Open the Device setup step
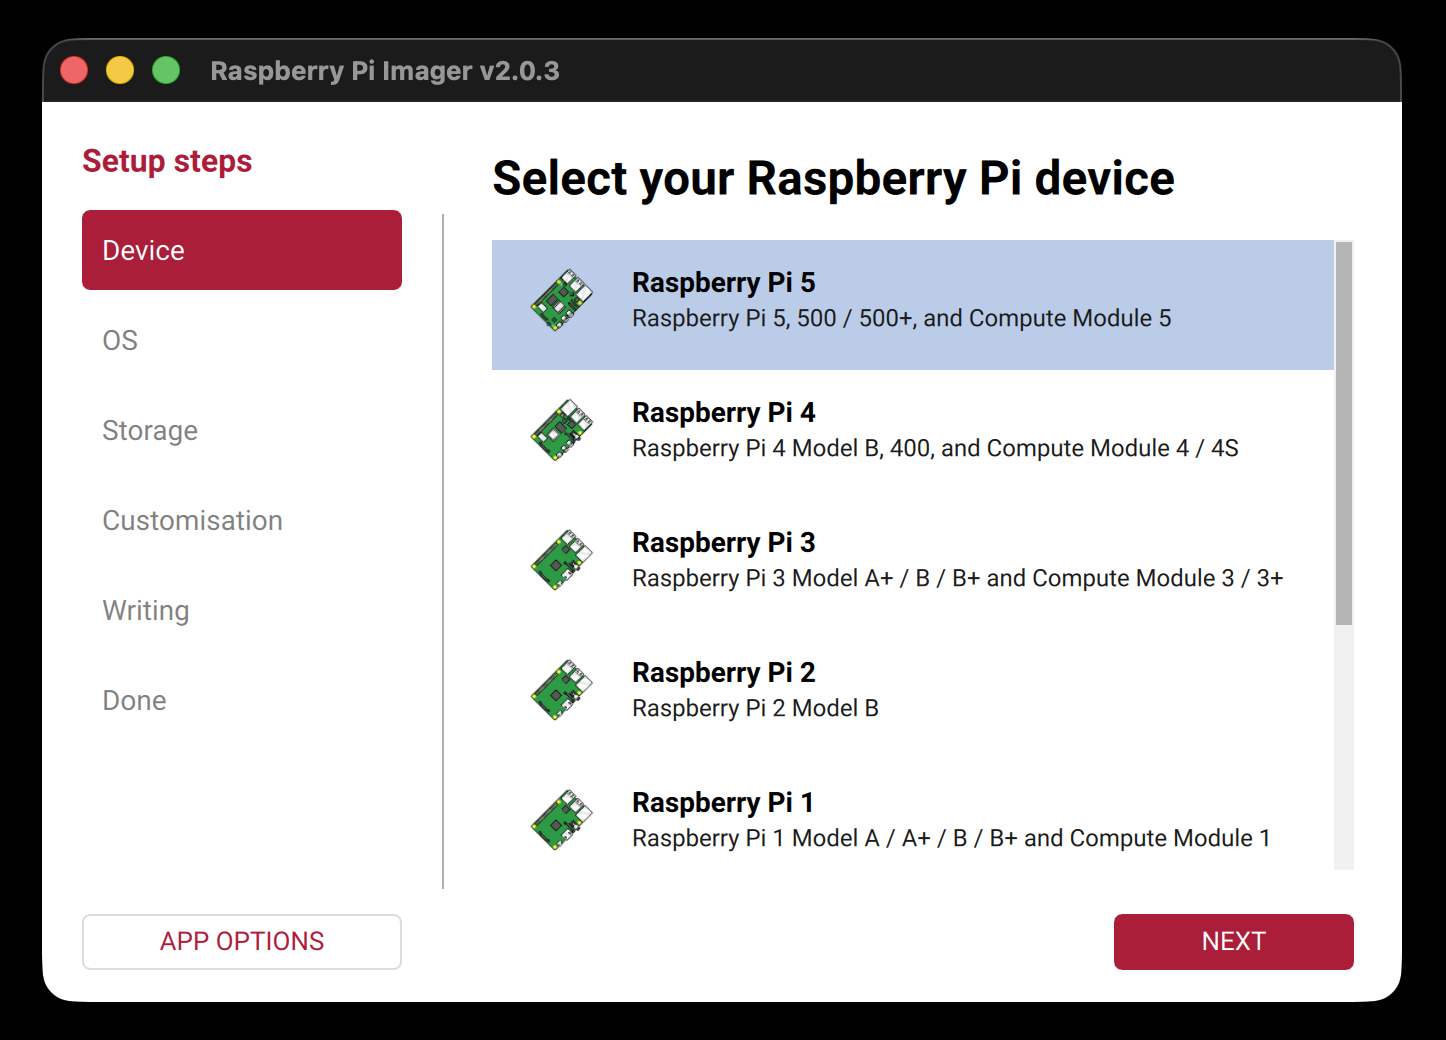 coord(242,250)
